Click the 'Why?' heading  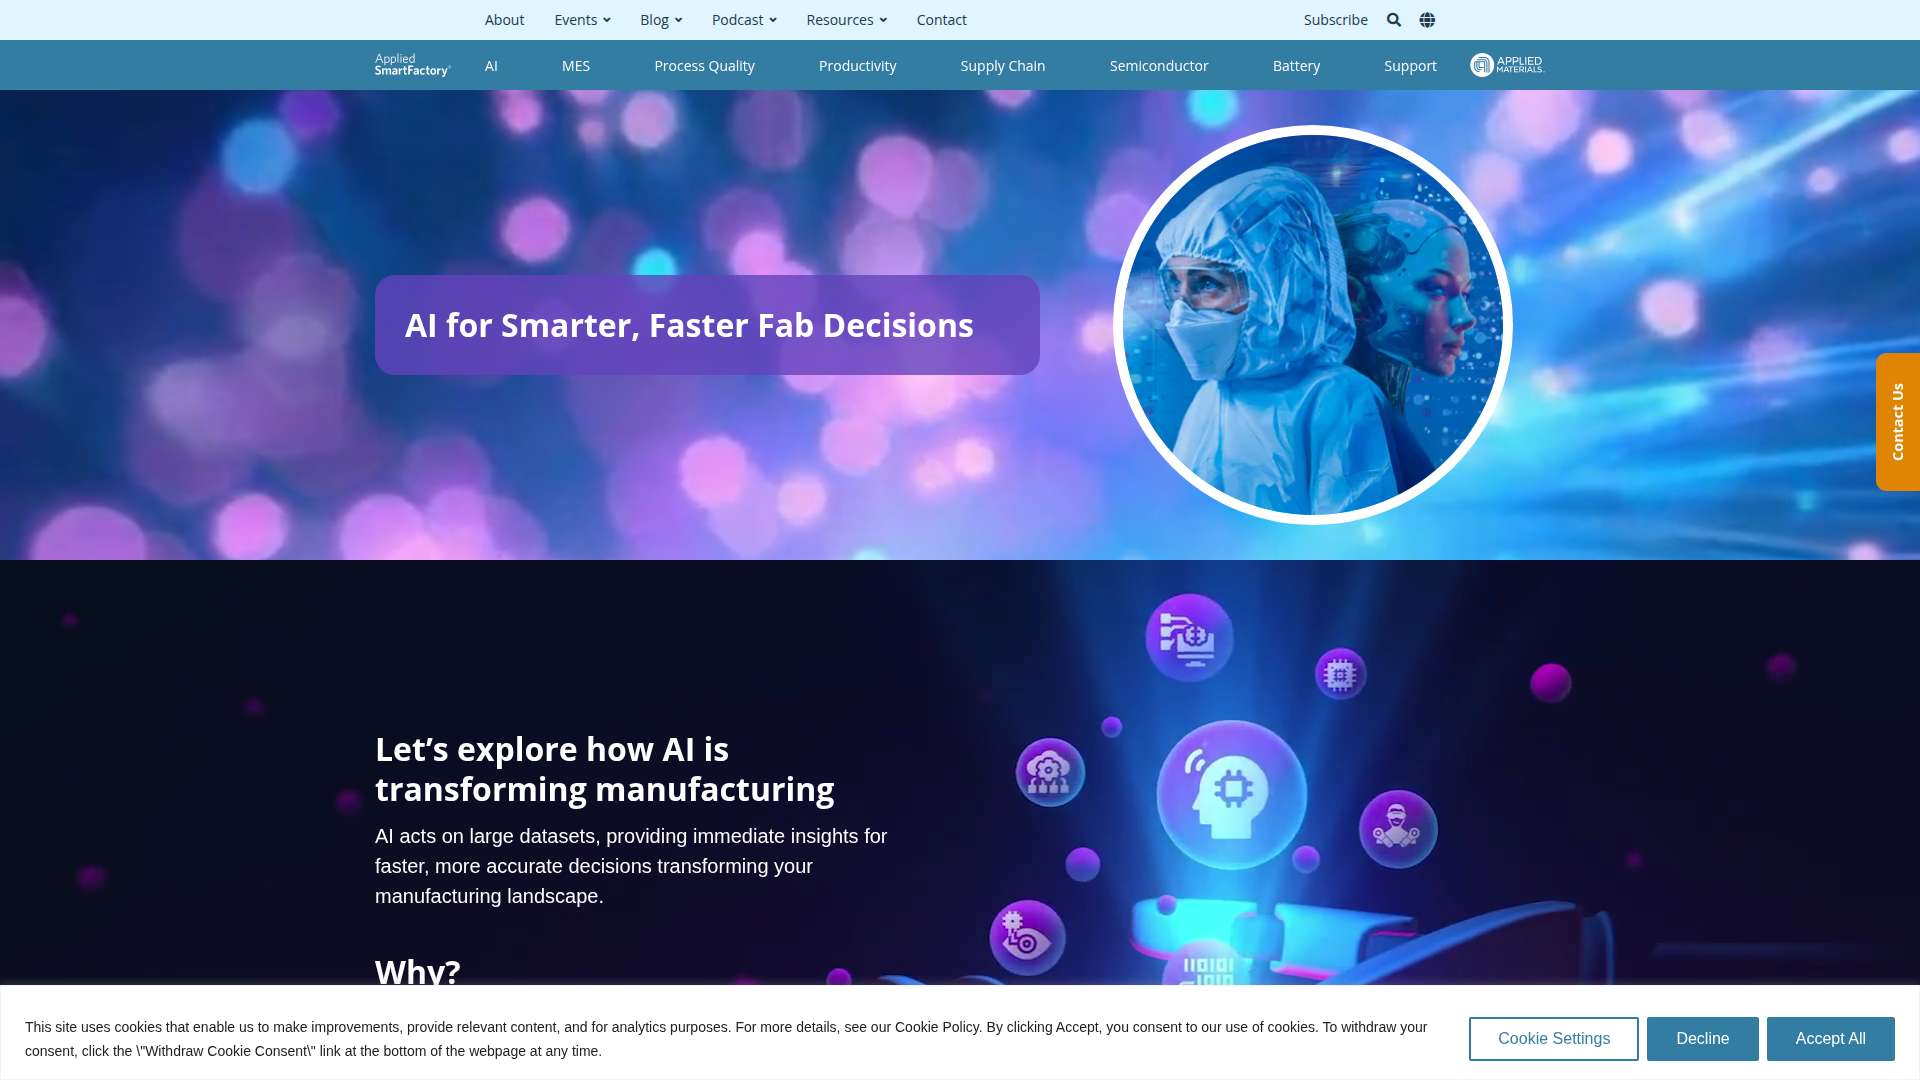coord(418,971)
